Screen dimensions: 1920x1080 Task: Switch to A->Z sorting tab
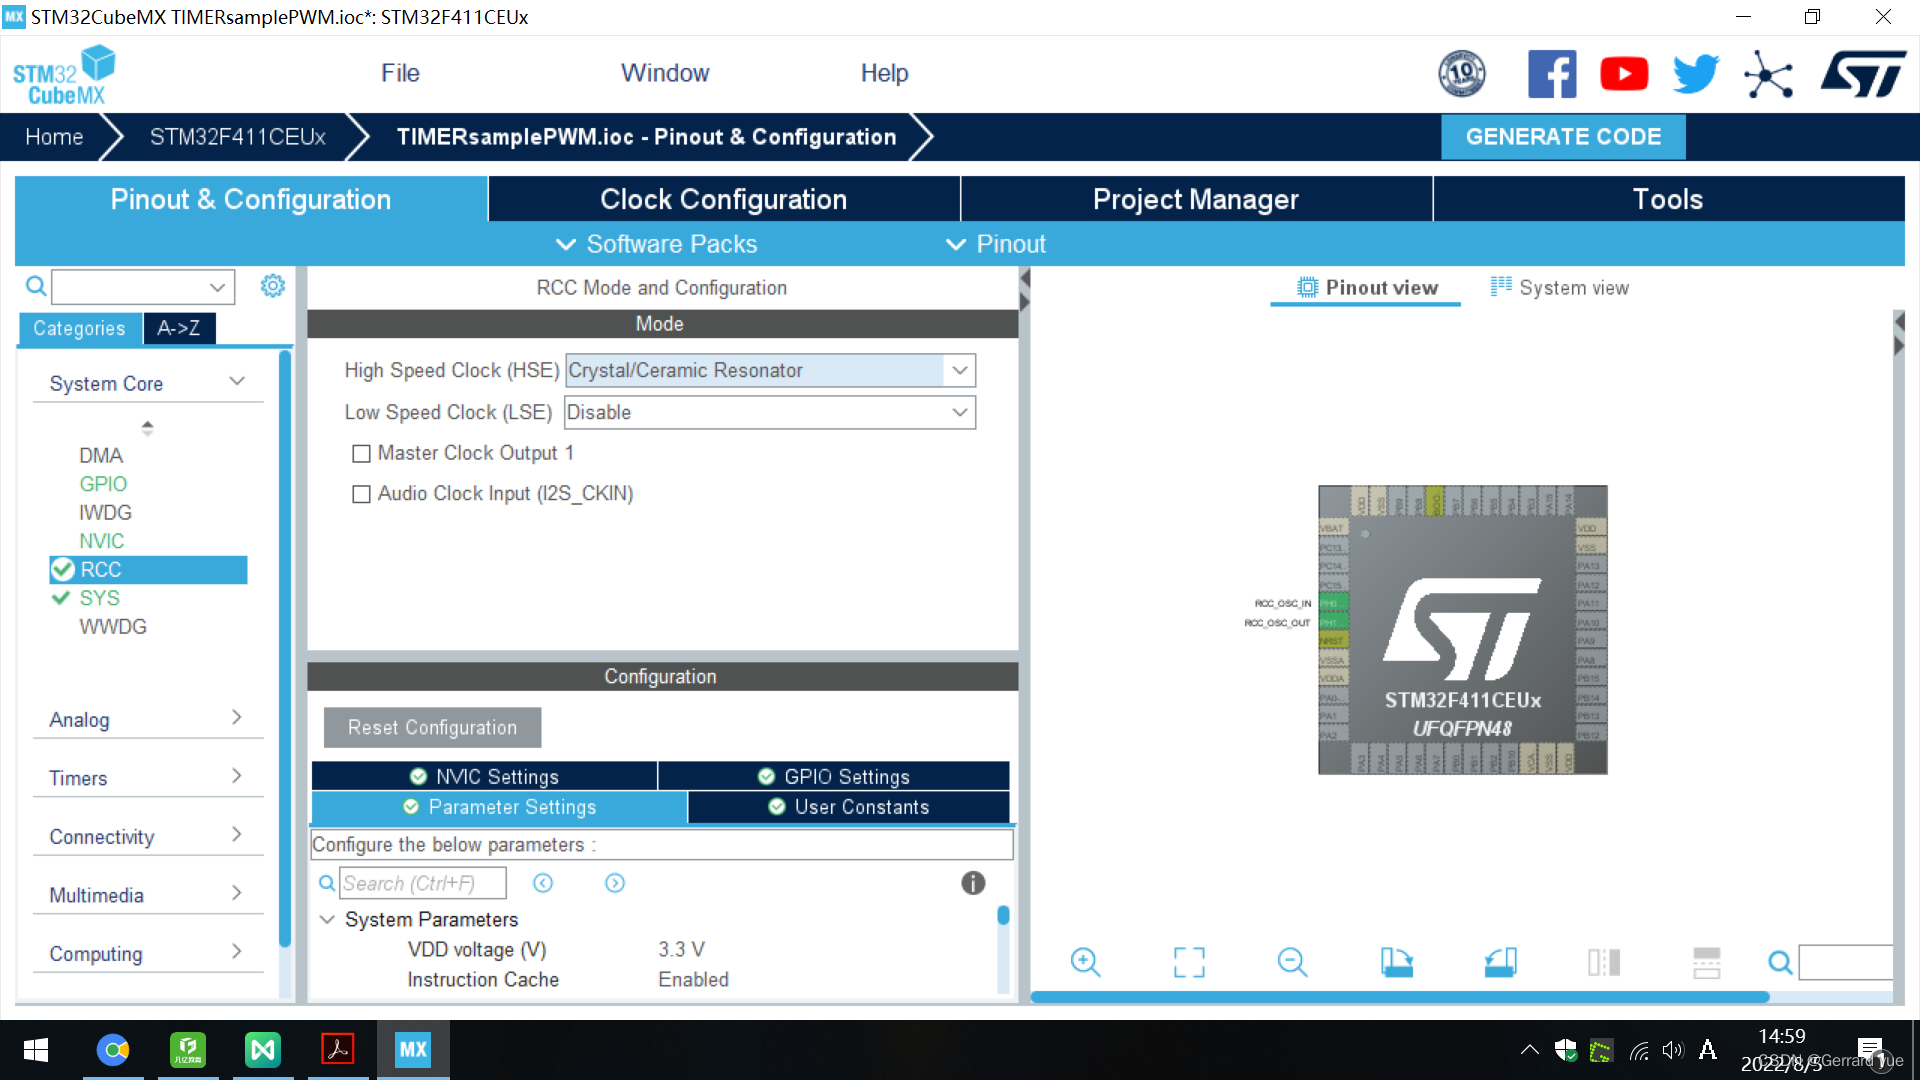[x=179, y=328]
